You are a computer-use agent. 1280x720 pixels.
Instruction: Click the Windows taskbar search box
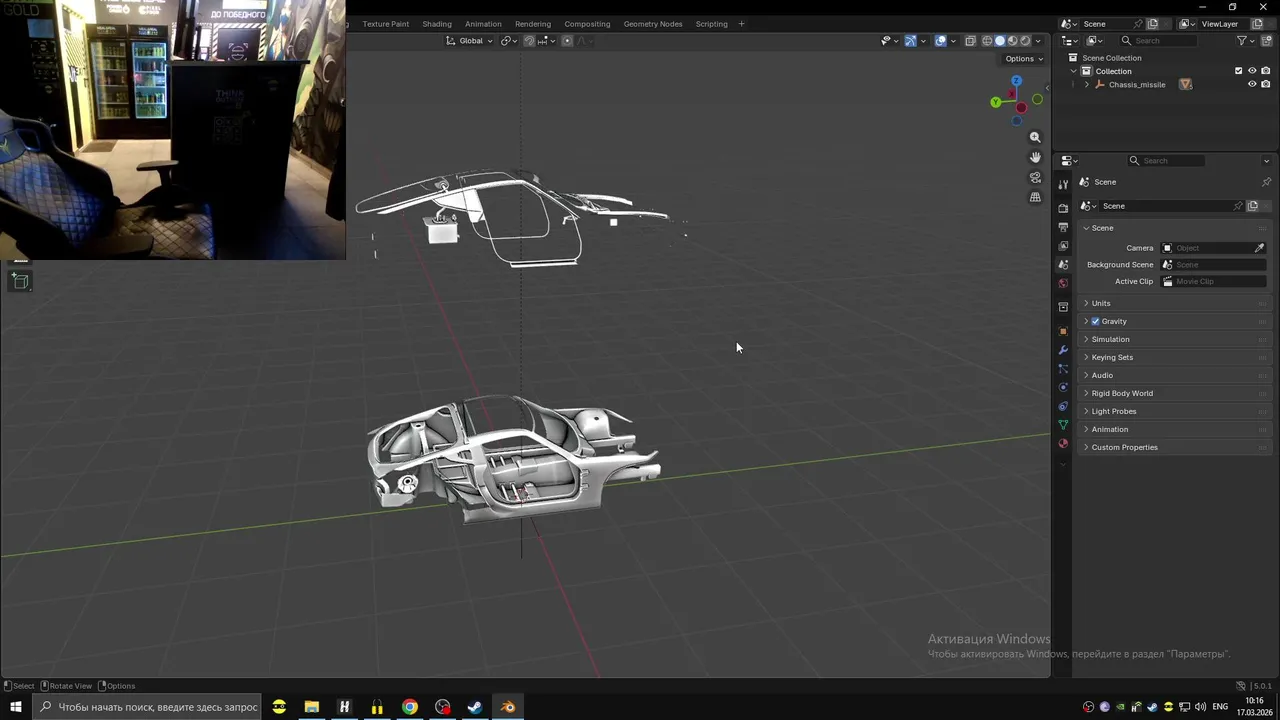tap(146, 707)
